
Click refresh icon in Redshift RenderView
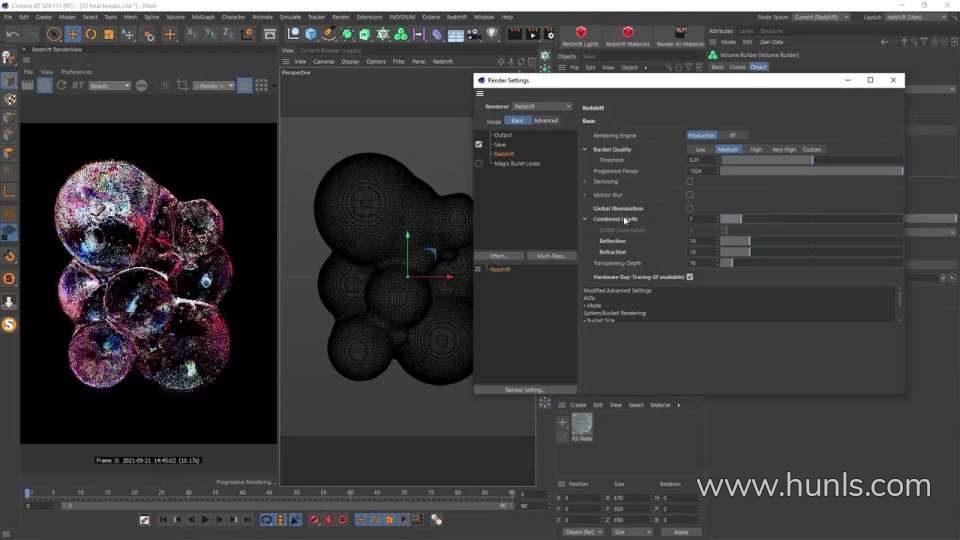pyautogui.click(x=62, y=86)
